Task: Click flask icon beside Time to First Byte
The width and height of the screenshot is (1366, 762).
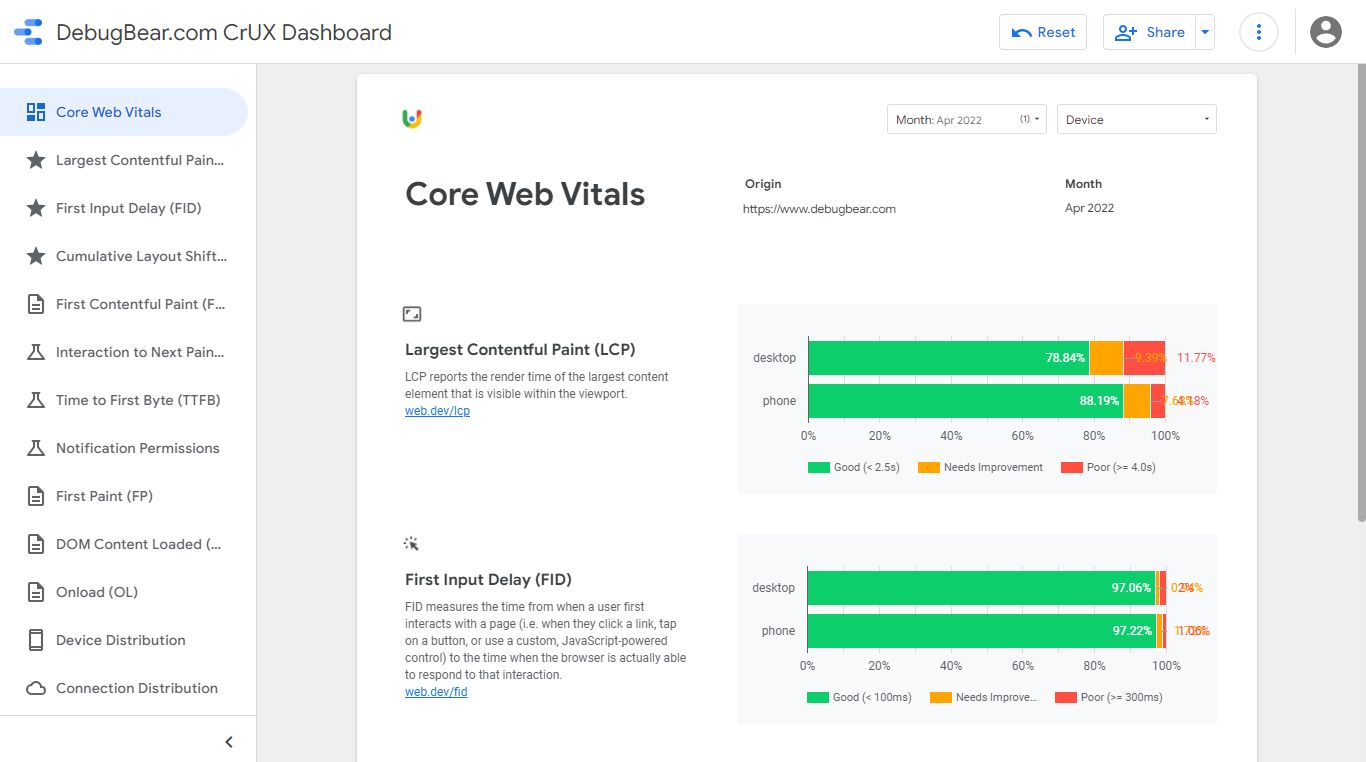Action: 36,400
